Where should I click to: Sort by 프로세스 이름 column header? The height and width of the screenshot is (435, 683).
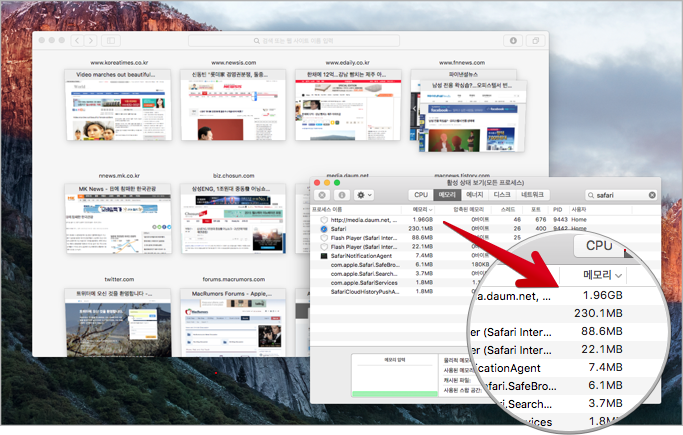click(x=327, y=209)
